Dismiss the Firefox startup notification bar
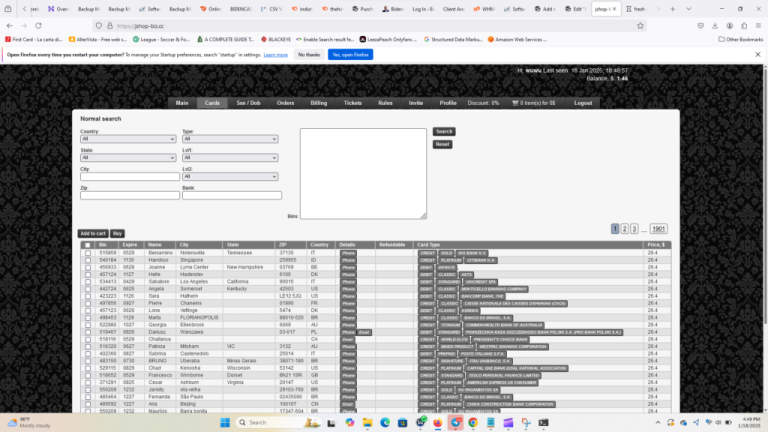This screenshot has height=432, width=768. pos(758,54)
